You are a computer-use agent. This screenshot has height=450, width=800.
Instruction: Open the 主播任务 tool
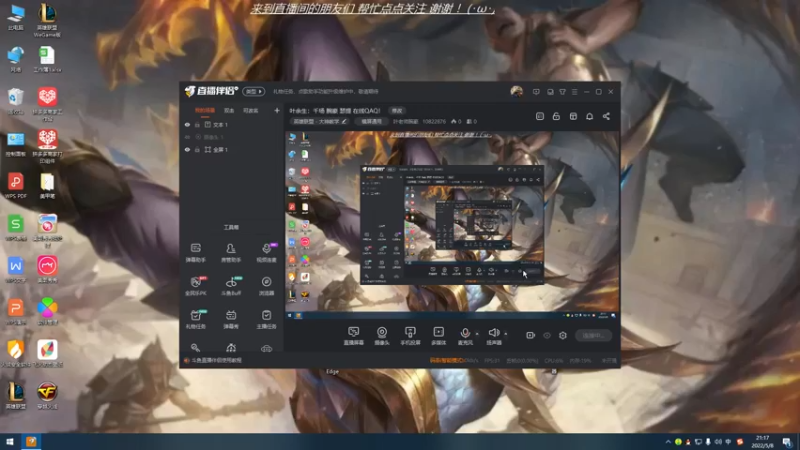pyautogui.click(x=266, y=319)
